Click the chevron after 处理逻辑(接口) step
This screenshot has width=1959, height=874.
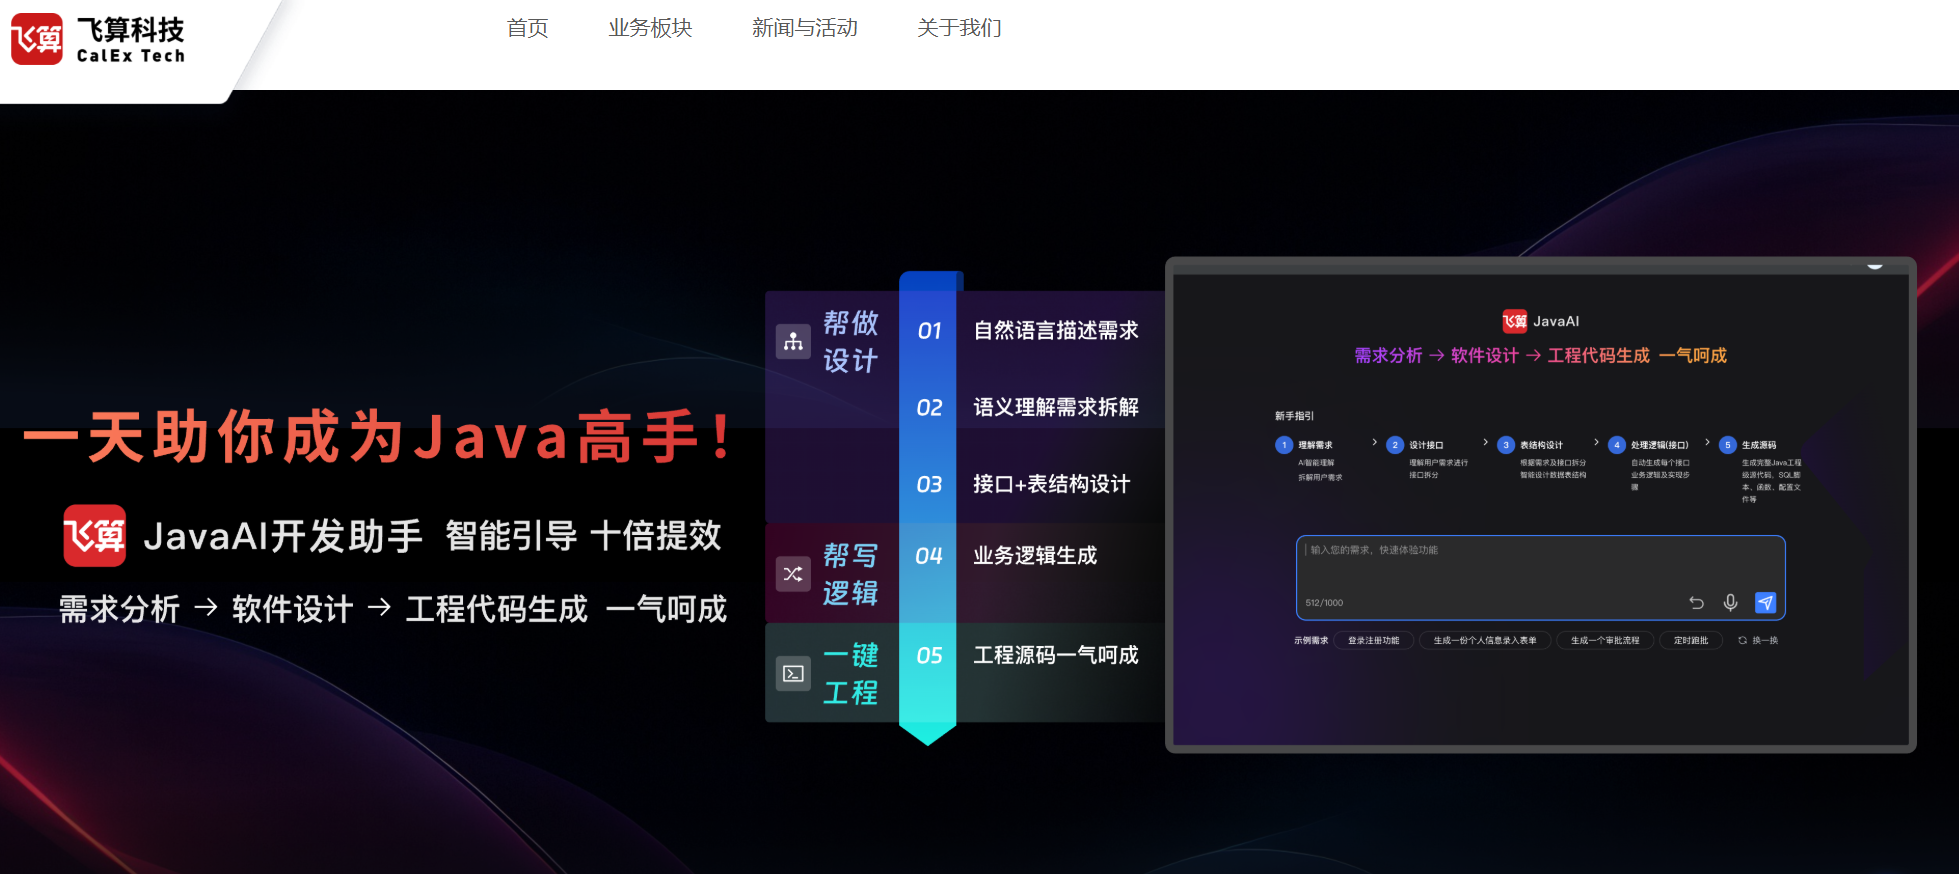tap(1708, 442)
